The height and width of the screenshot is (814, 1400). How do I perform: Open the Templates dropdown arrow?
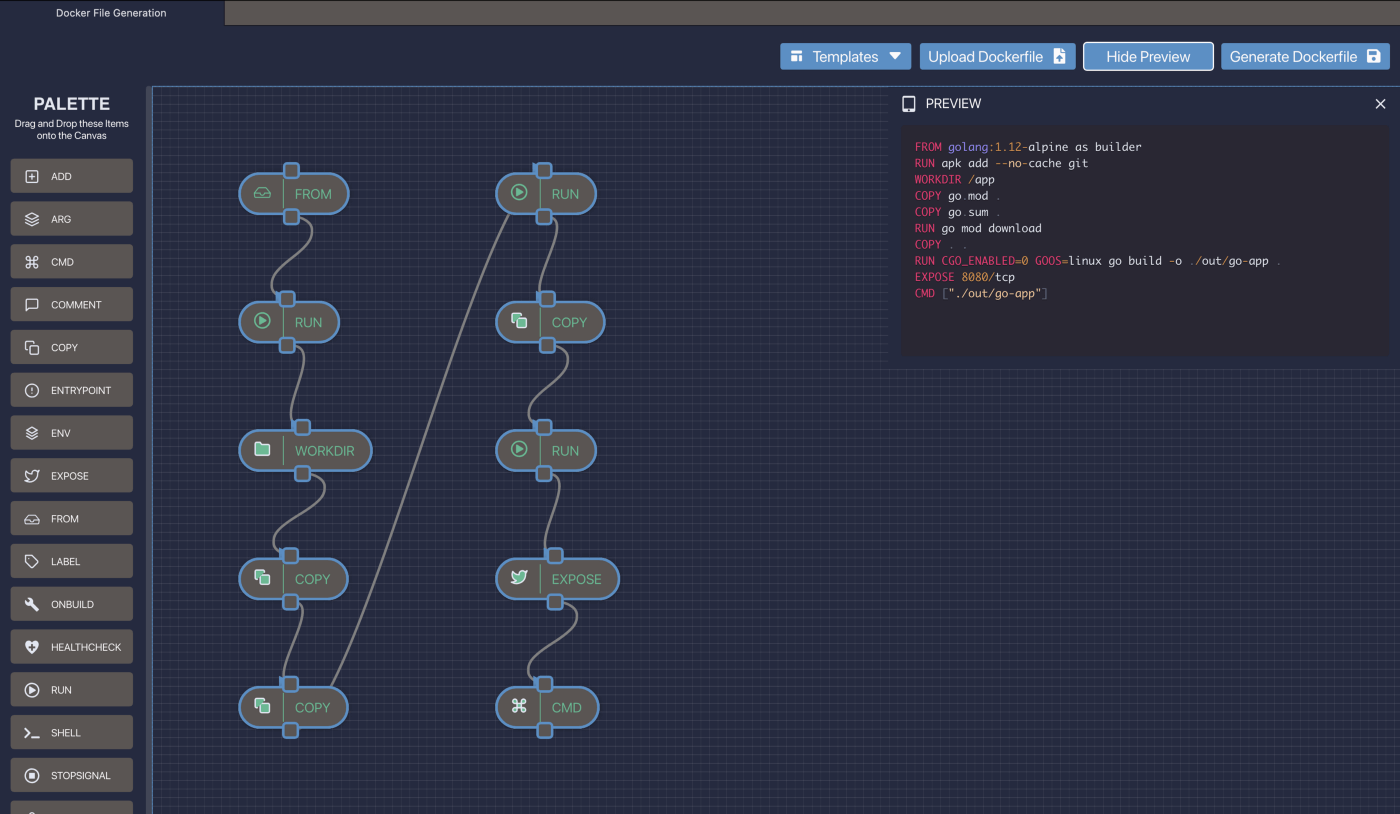[895, 57]
